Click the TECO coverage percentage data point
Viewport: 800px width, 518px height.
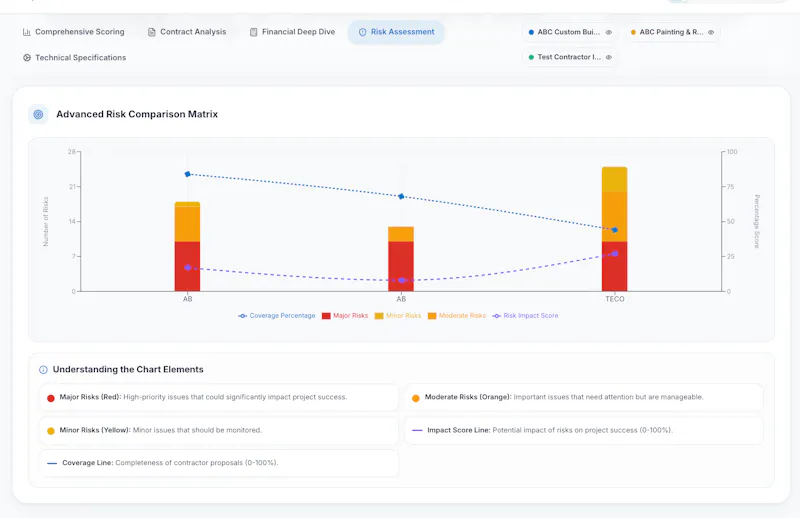(615, 230)
